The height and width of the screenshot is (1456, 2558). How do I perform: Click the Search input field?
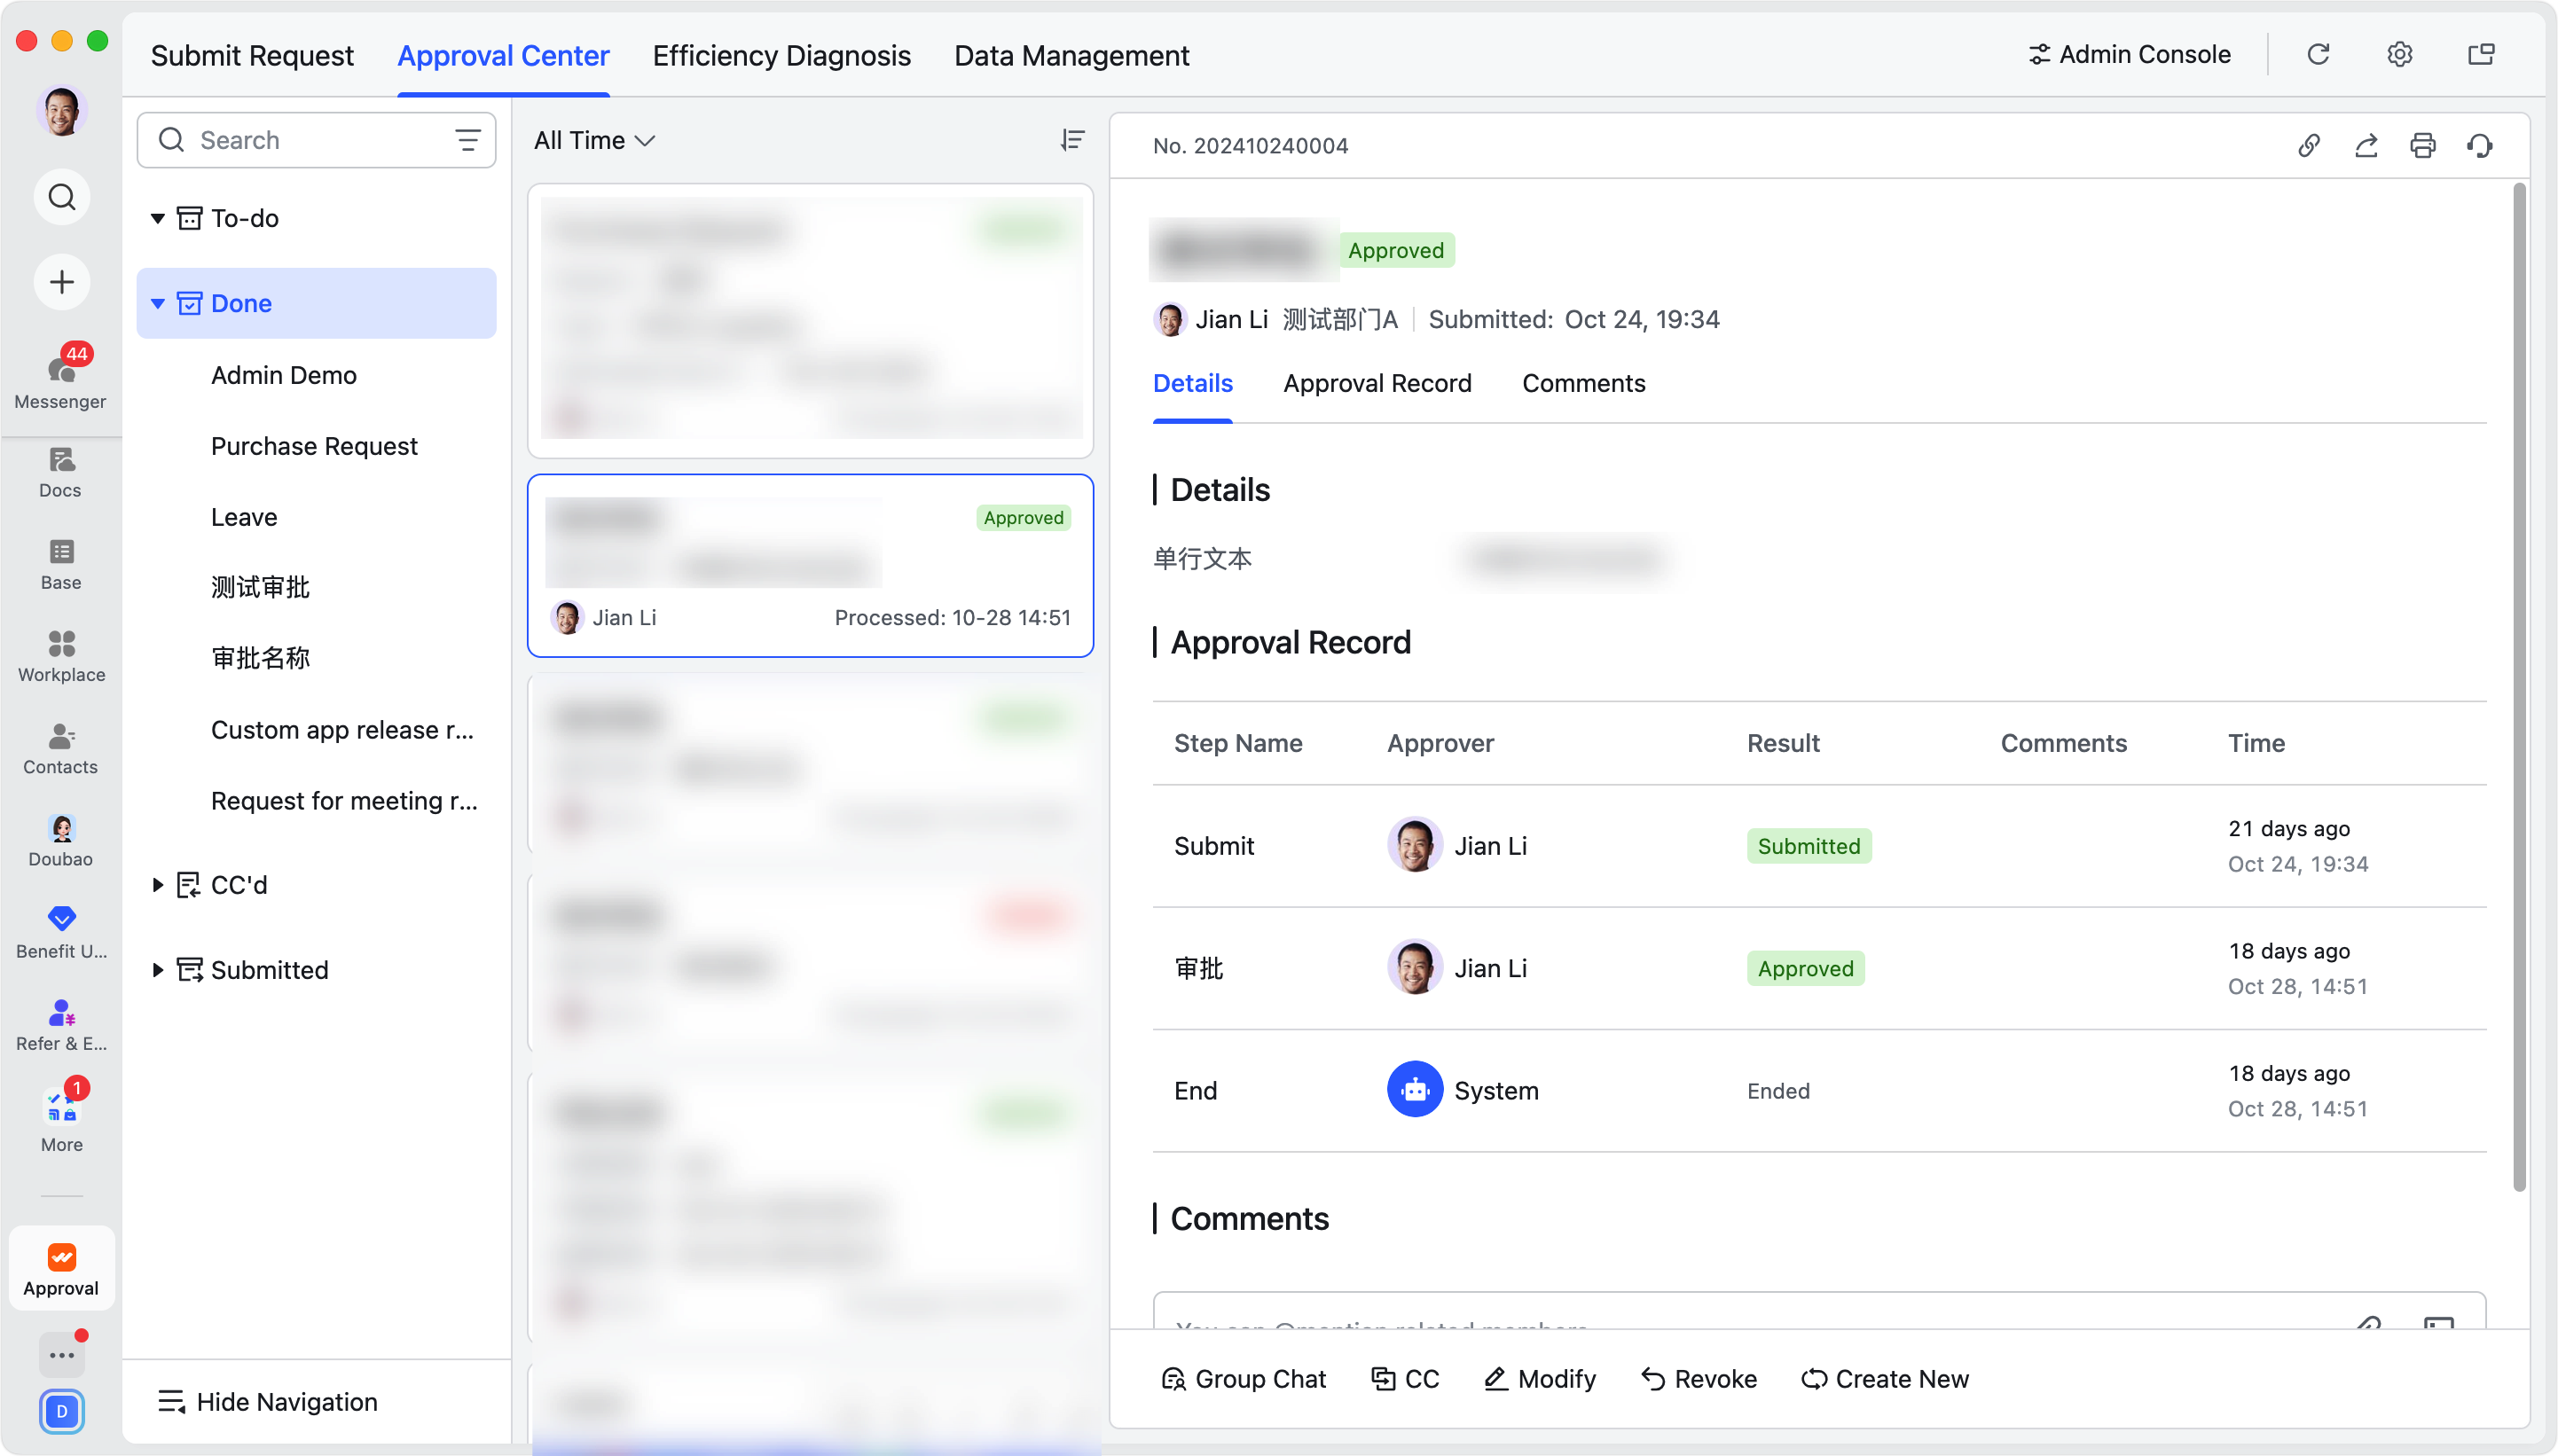tap(316, 140)
